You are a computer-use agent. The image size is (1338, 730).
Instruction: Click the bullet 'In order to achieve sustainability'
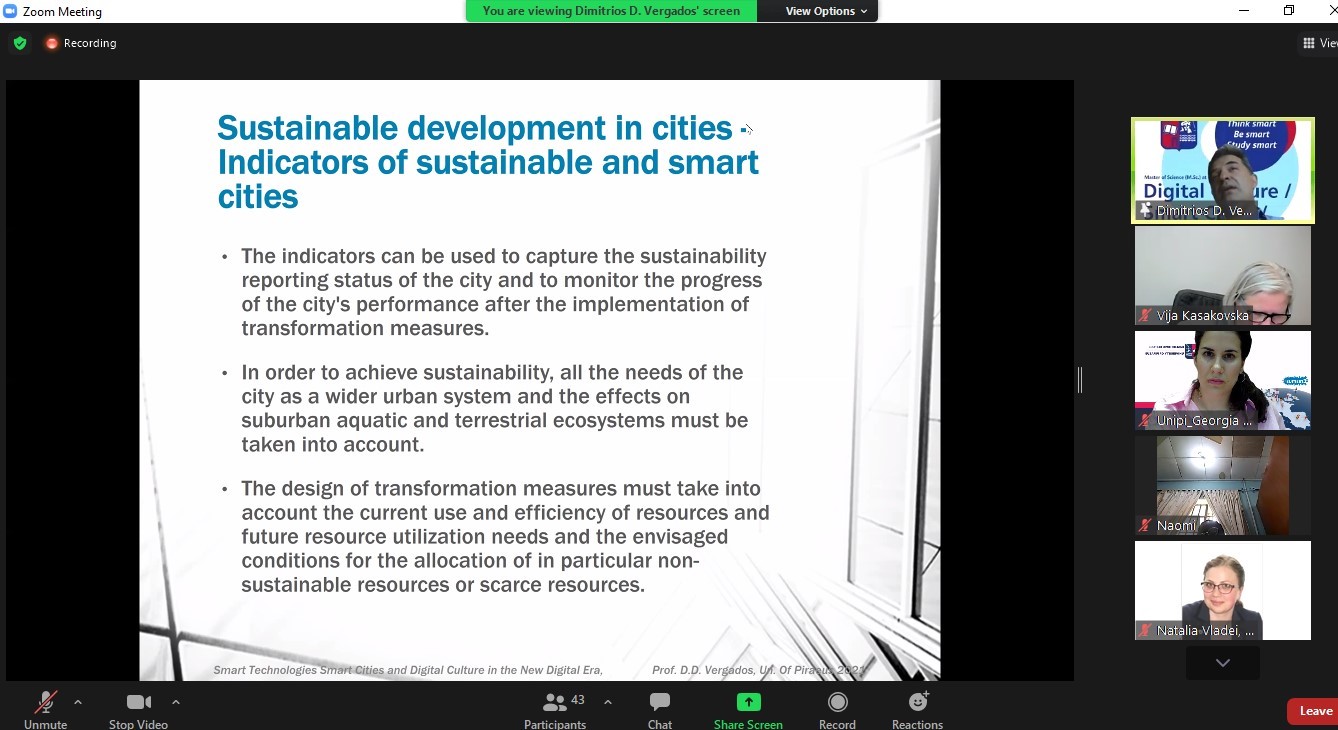pyautogui.click(x=494, y=408)
